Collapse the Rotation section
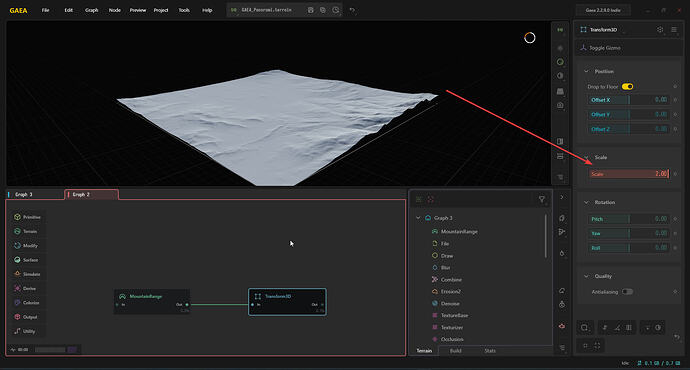690x370 pixels. pos(586,202)
